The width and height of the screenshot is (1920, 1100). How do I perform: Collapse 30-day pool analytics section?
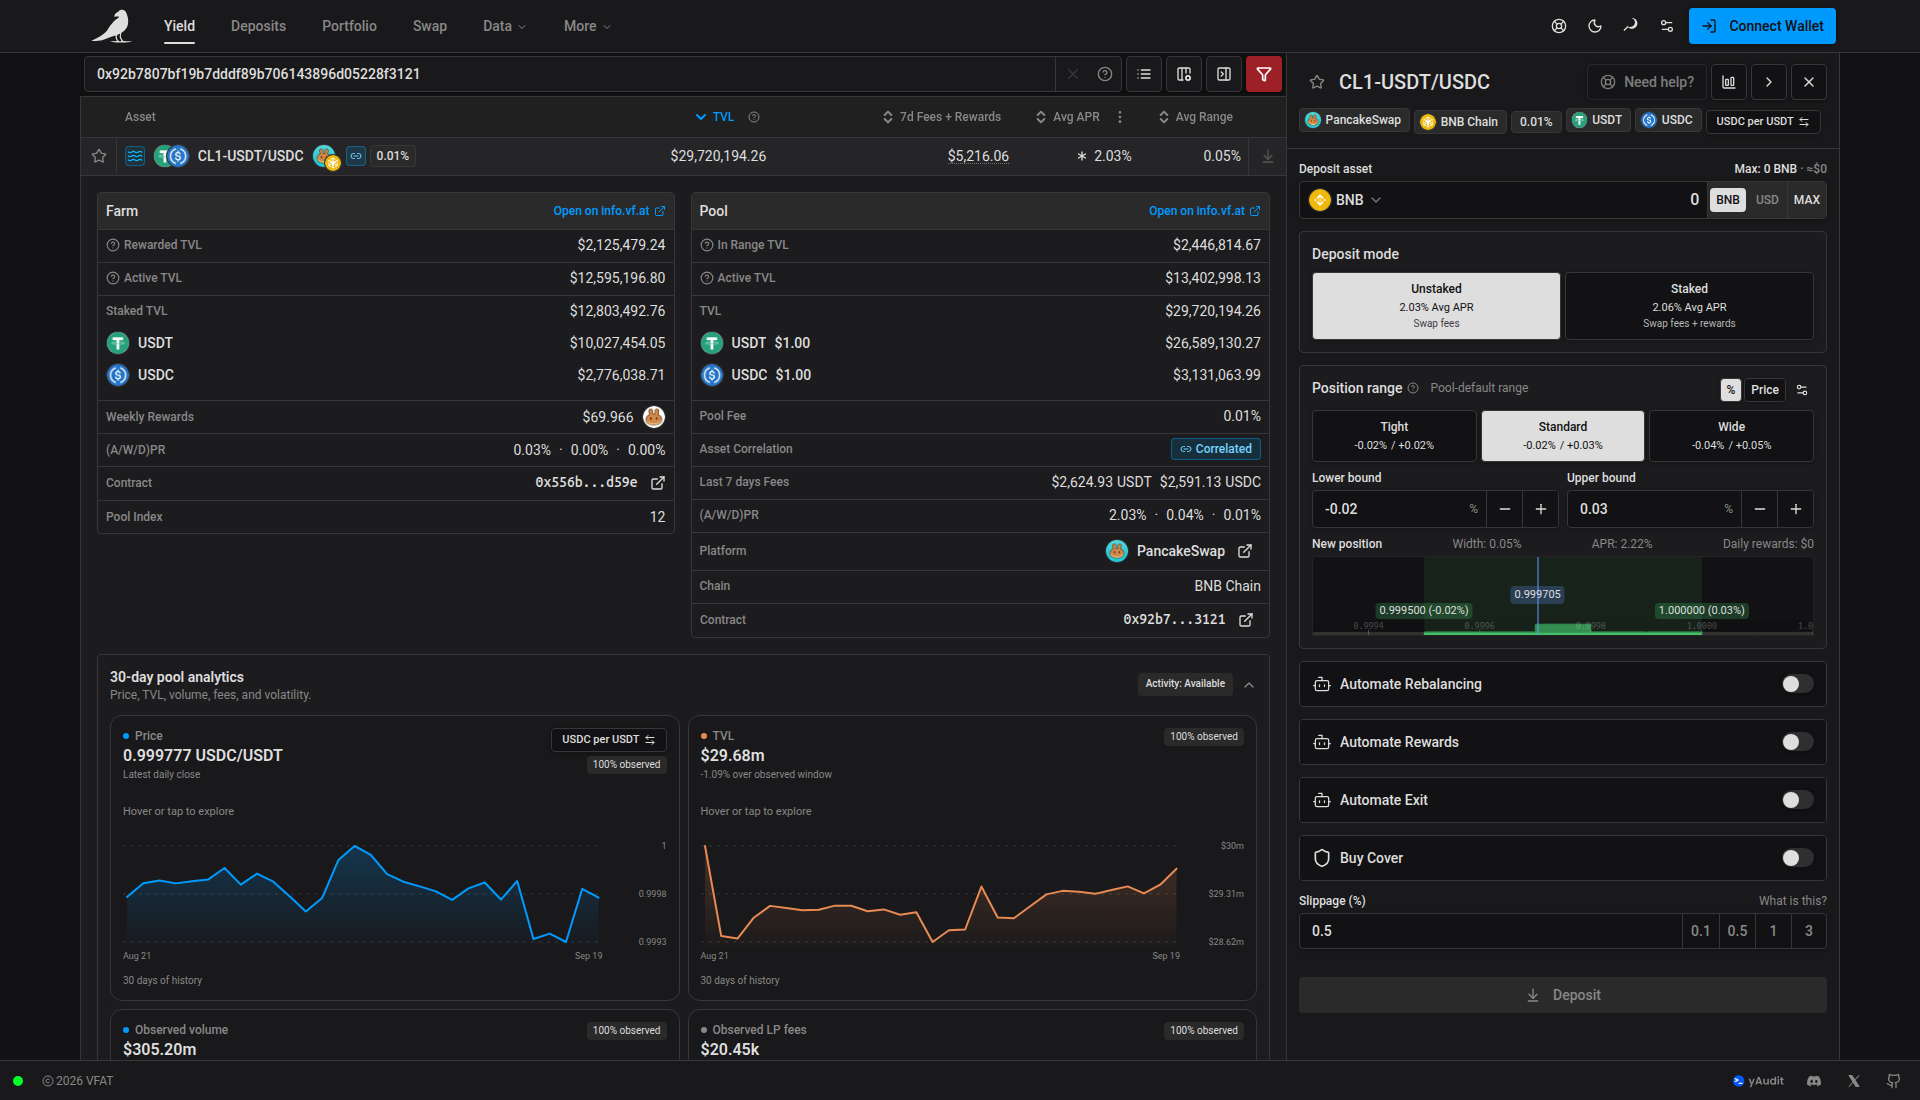point(1249,685)
